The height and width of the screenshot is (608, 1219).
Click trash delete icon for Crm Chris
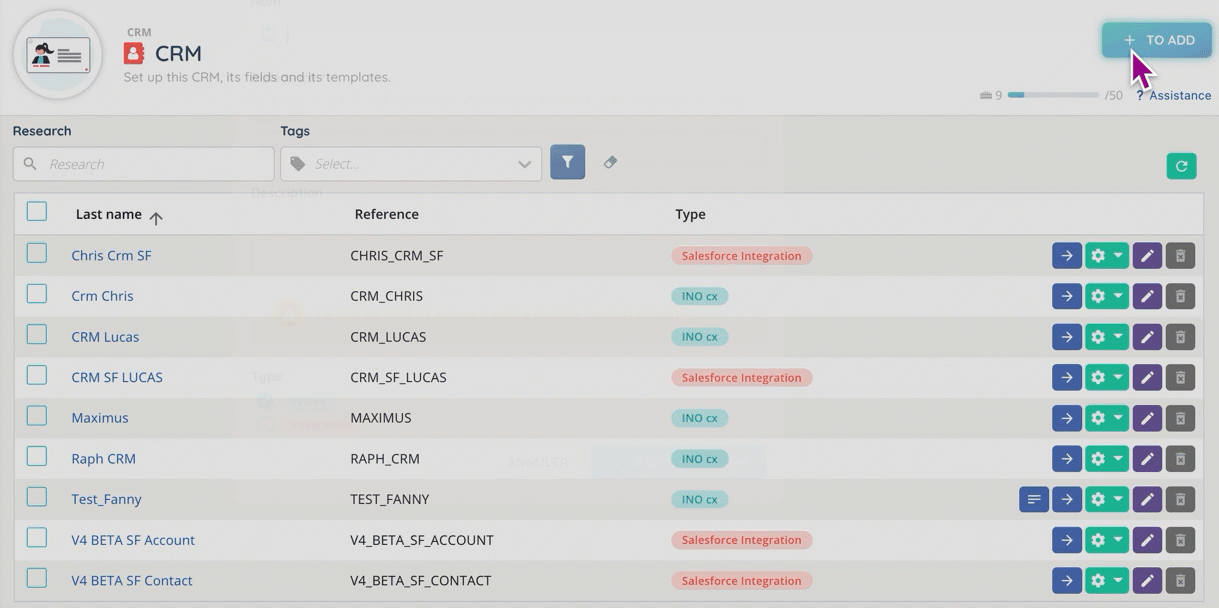click(x=1180, y=297)
